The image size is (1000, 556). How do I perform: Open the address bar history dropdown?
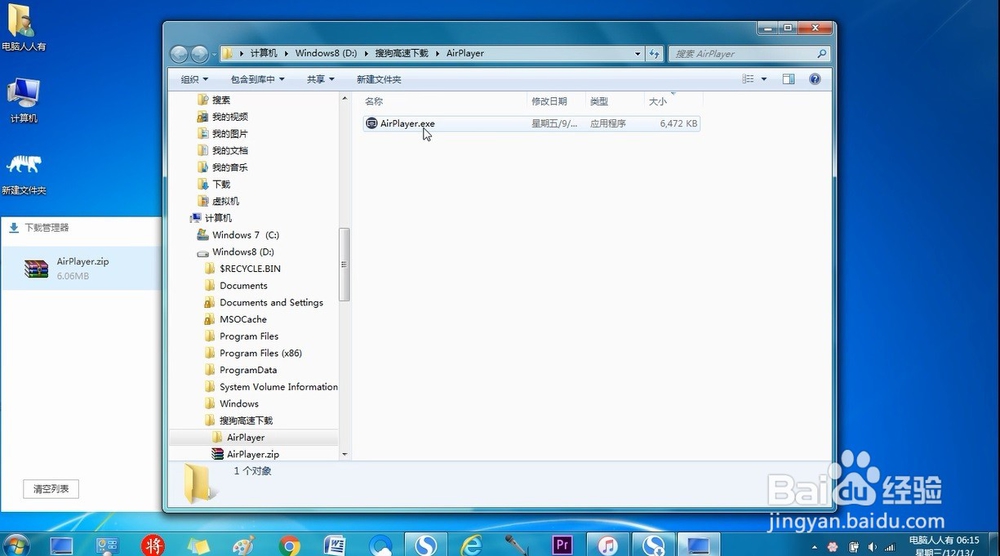637,54
